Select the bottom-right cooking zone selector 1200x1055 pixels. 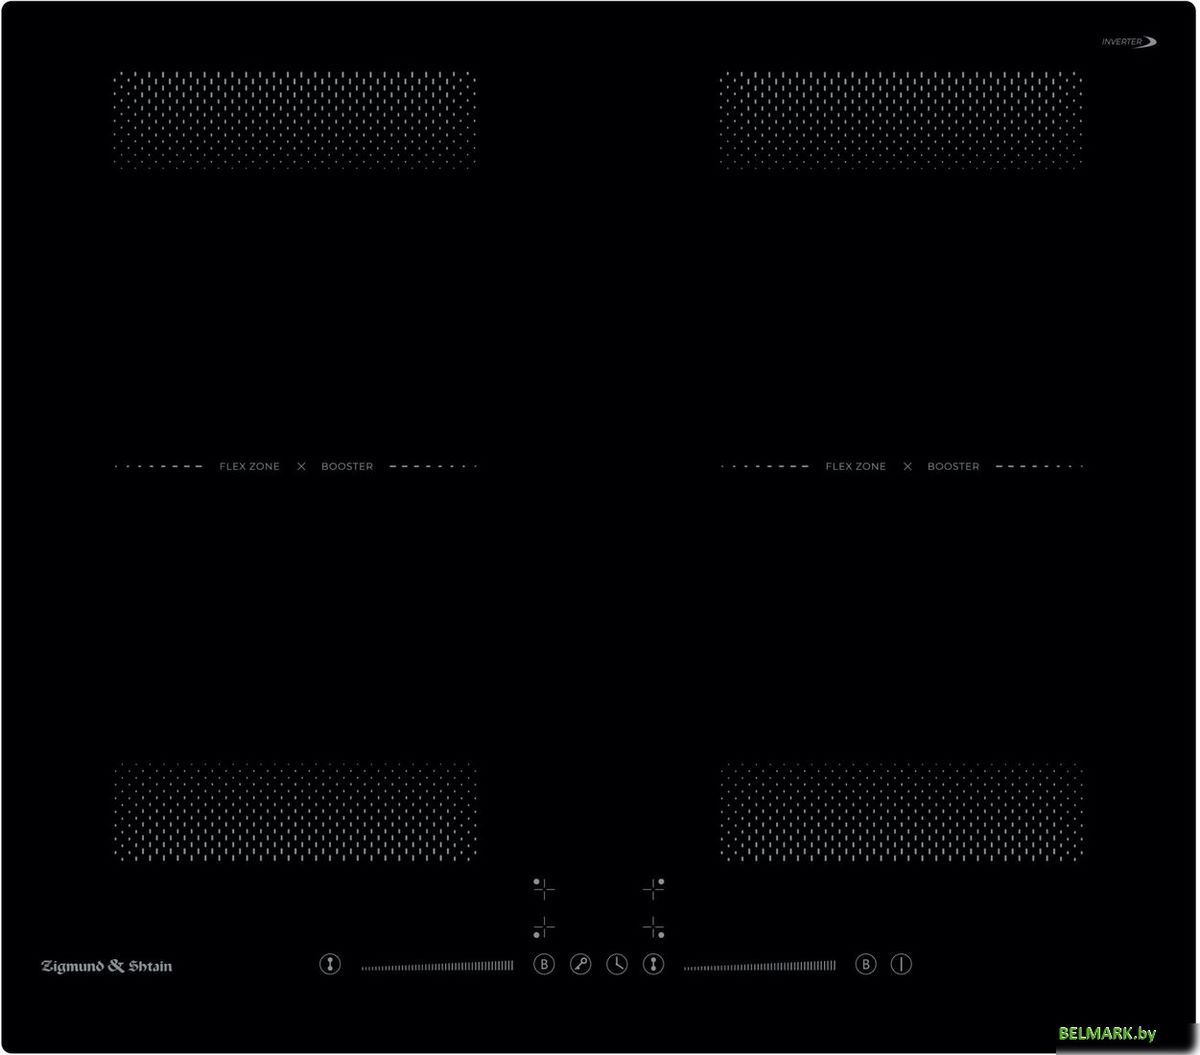point(654,927)
